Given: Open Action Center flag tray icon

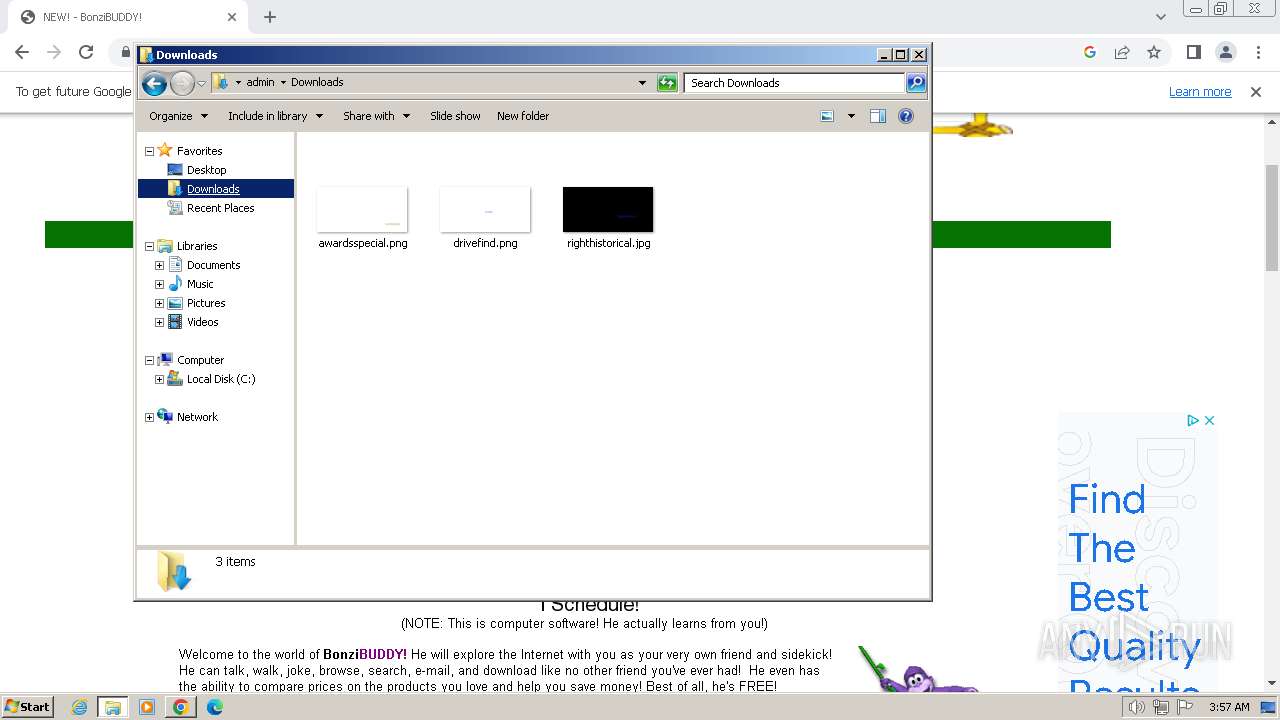Looking at the screenshot, I should (x=1183, y=707).
